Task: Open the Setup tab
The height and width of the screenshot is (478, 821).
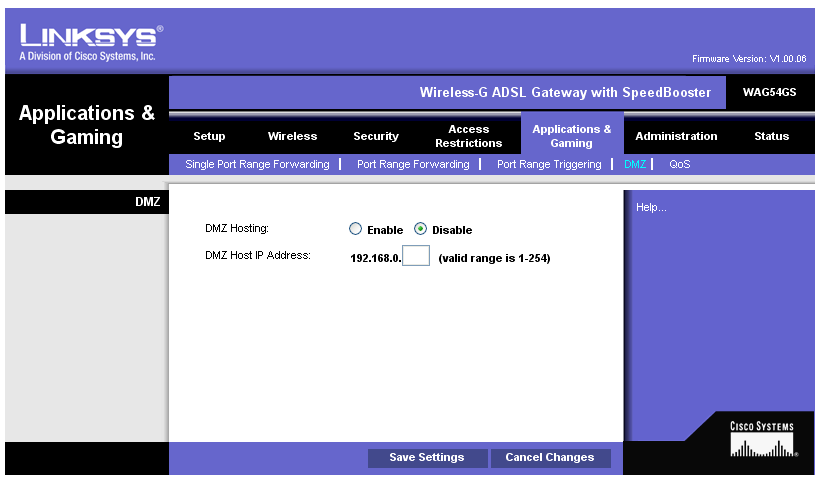Action: pyautogui.click(x=209, y=136)
